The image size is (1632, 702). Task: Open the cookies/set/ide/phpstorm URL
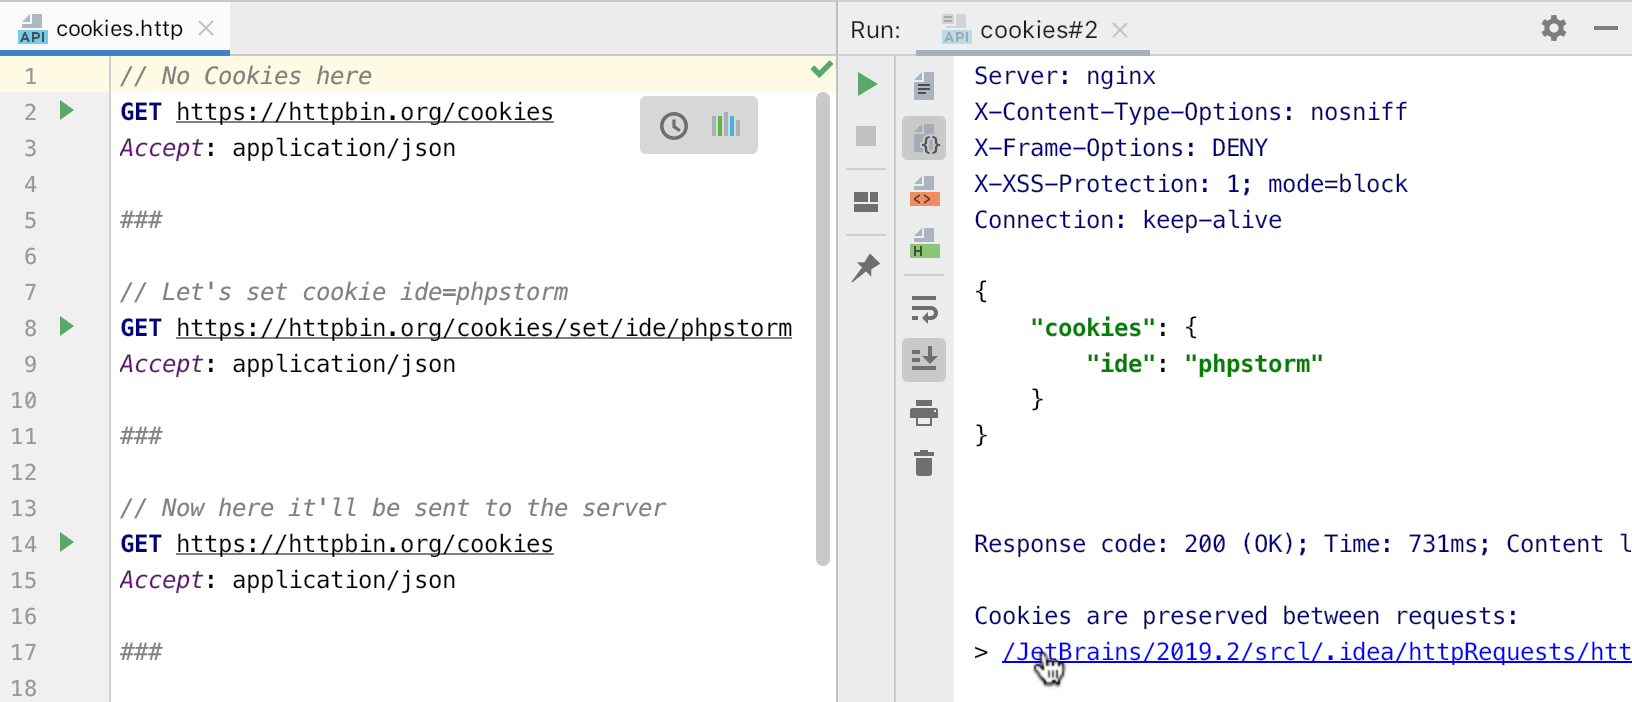tap(484, 328)
